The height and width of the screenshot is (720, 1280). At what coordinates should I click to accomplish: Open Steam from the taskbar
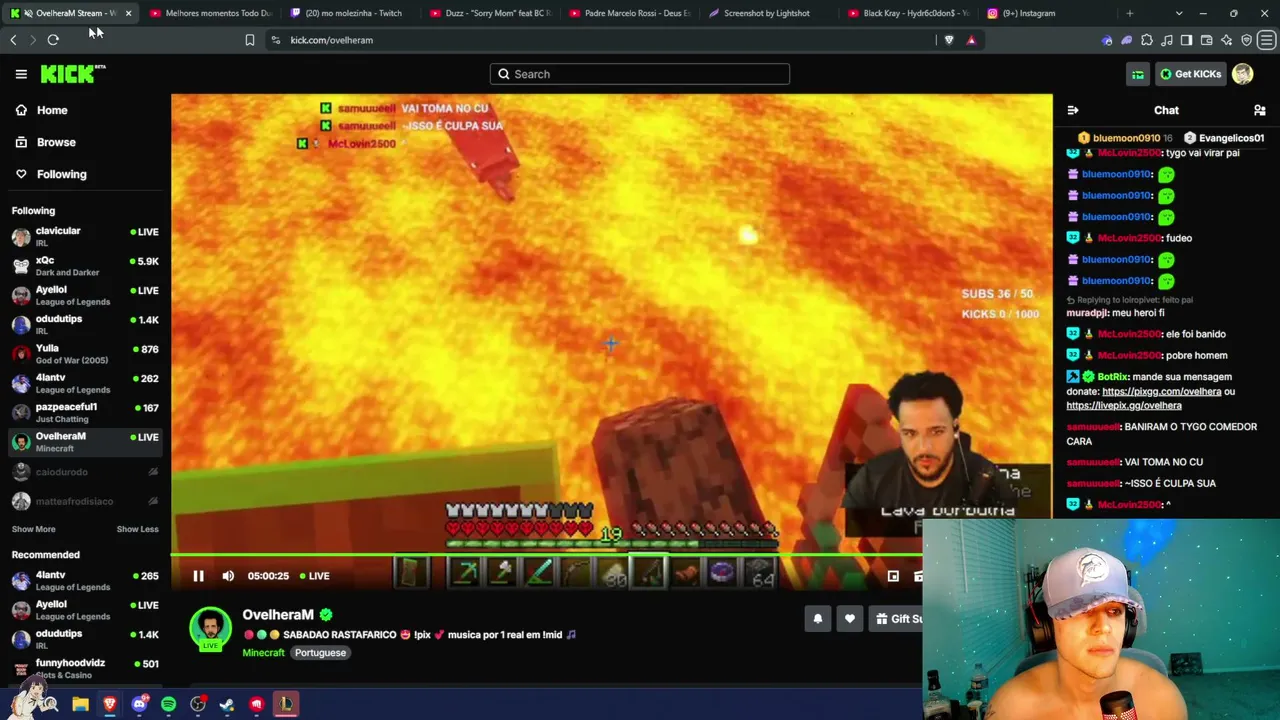227,704
